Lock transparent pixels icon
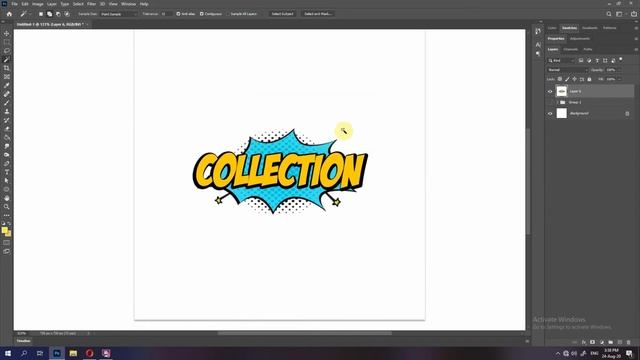Screen dimensions: 640x360 click(560, 79)
